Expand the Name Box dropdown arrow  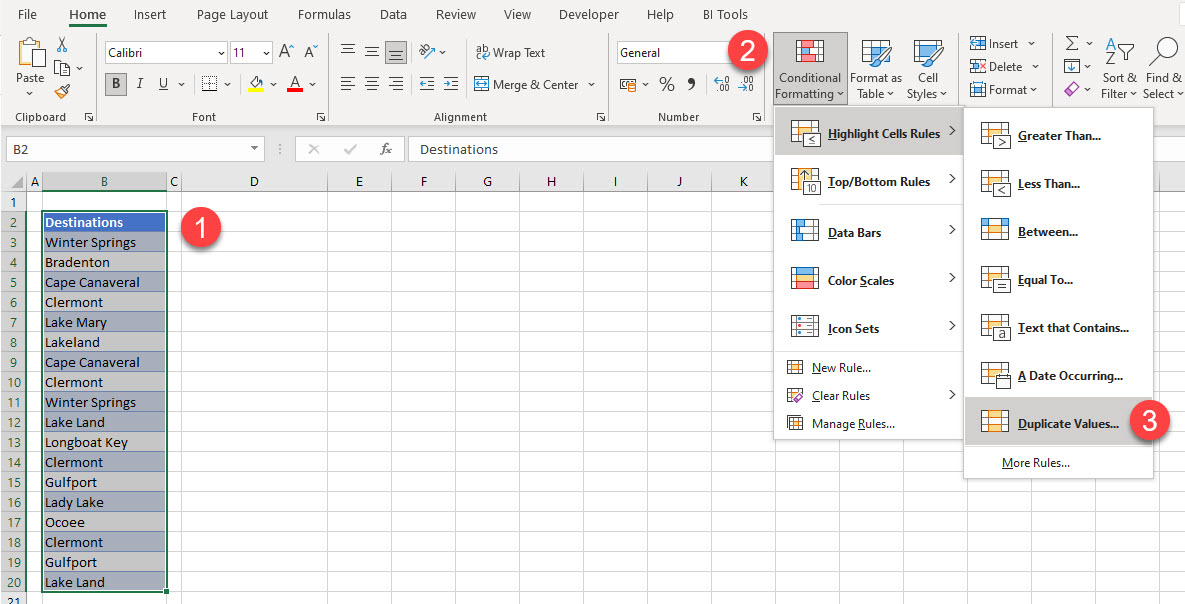pyautogui.click(x=255, y=149)
